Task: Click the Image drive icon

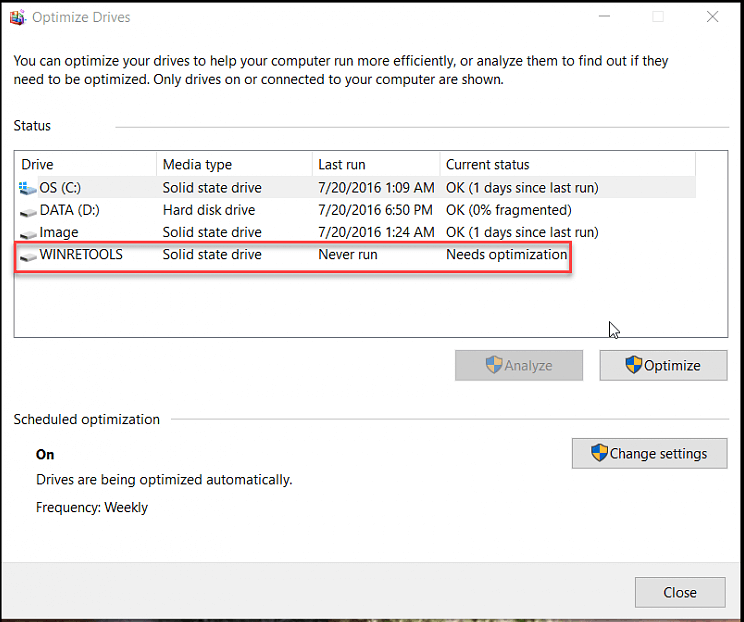Action: pyautogui.click(x=28, y=234)
